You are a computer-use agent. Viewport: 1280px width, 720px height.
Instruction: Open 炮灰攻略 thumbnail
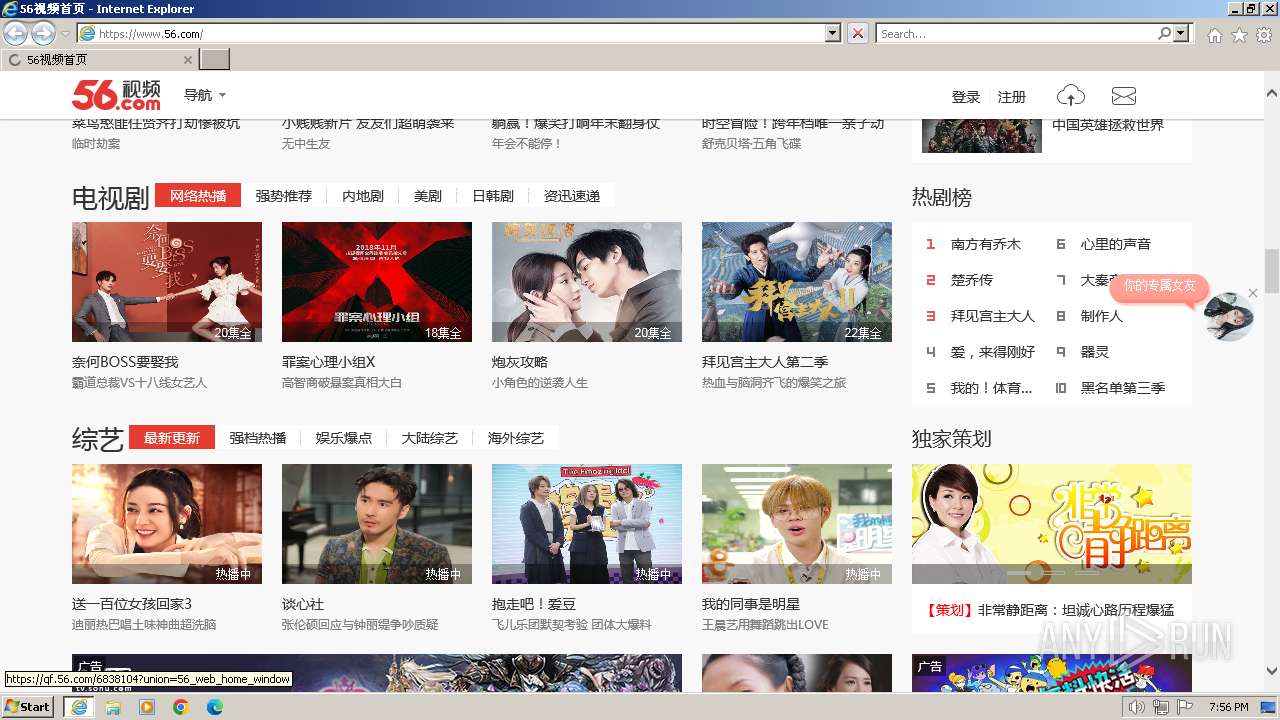tap(587, 282)
